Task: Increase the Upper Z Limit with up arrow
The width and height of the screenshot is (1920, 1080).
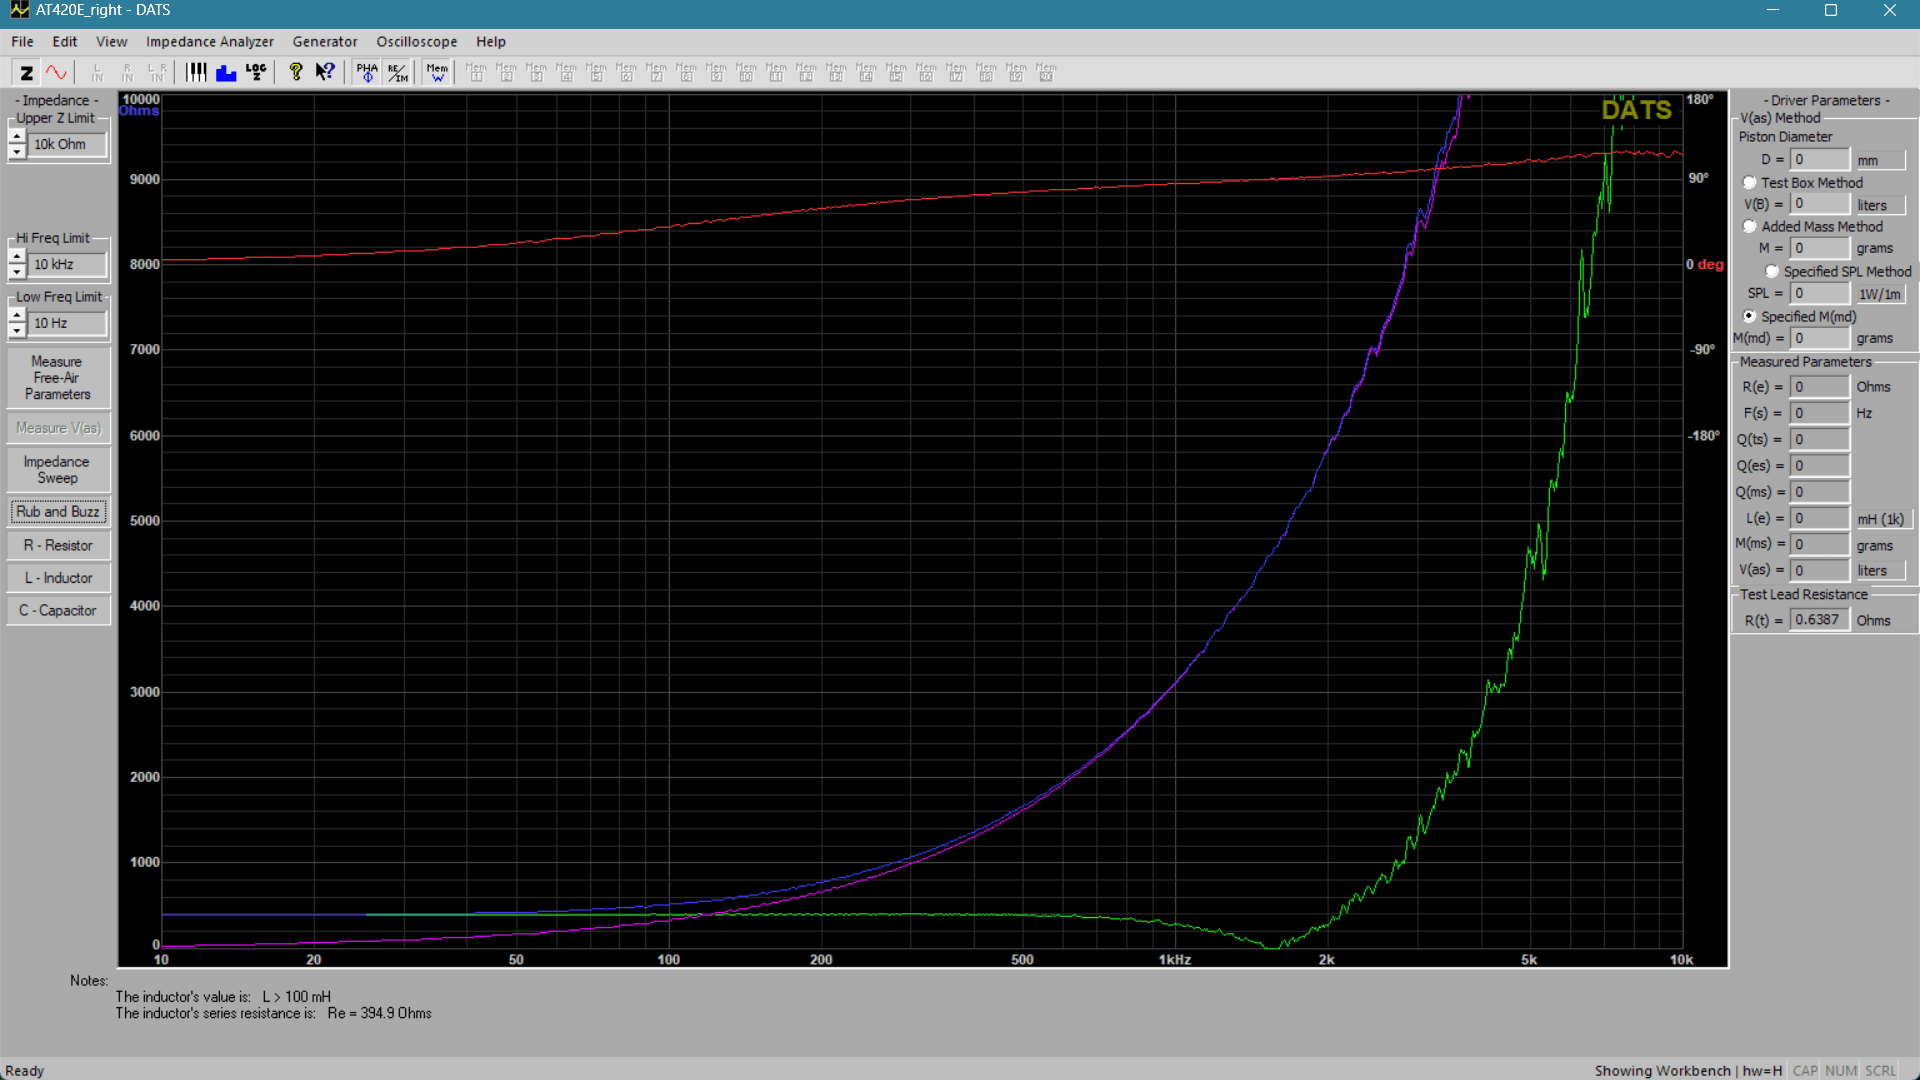Action: 17,137
